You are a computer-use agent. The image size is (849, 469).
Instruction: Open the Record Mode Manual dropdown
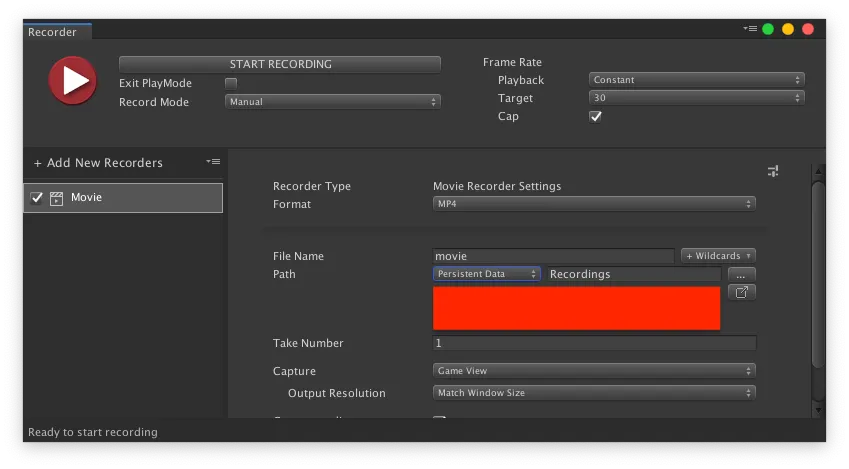click(332, 102)
